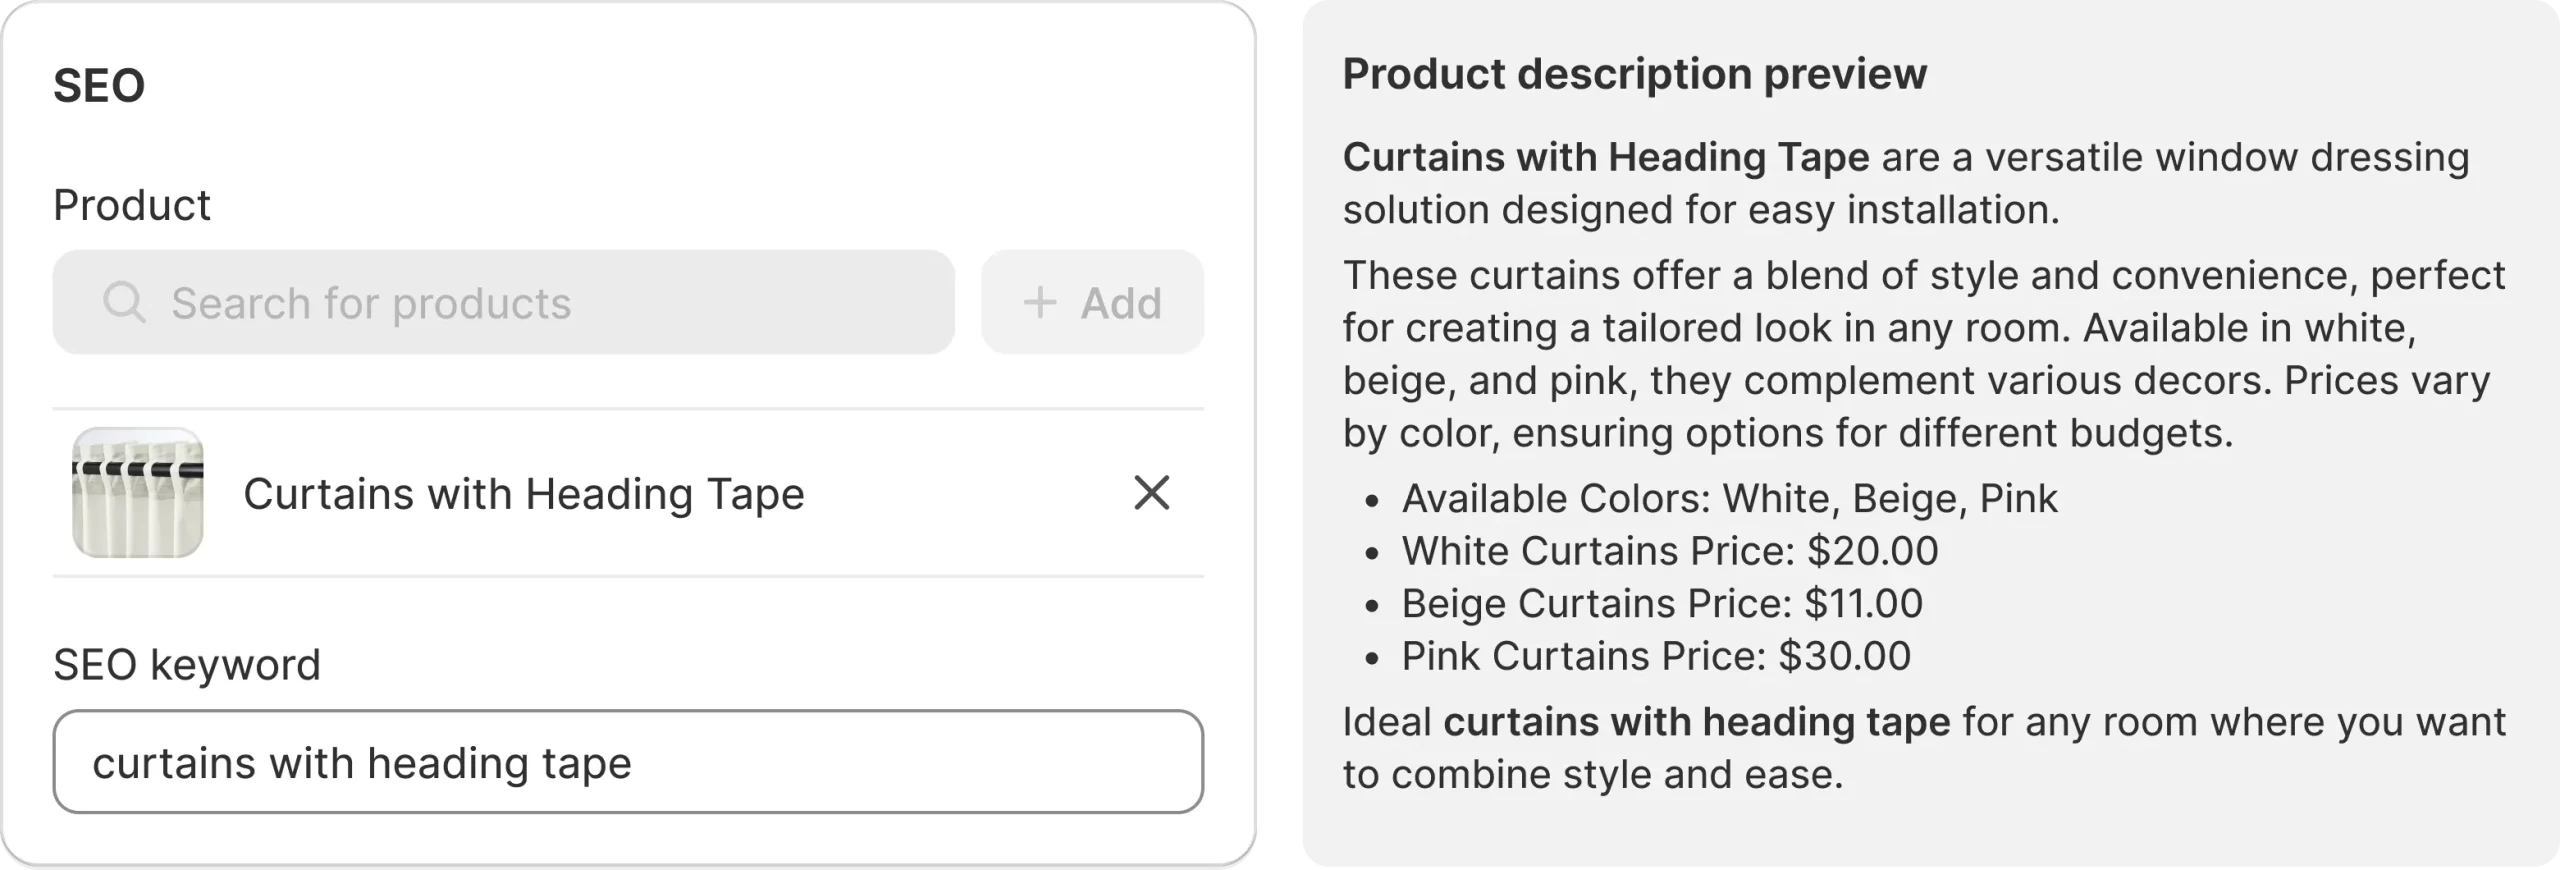Click the Beige Curtains Price bullet item
The height and width of the screenshot is (870, 2560).
[x=1660, y=603]
